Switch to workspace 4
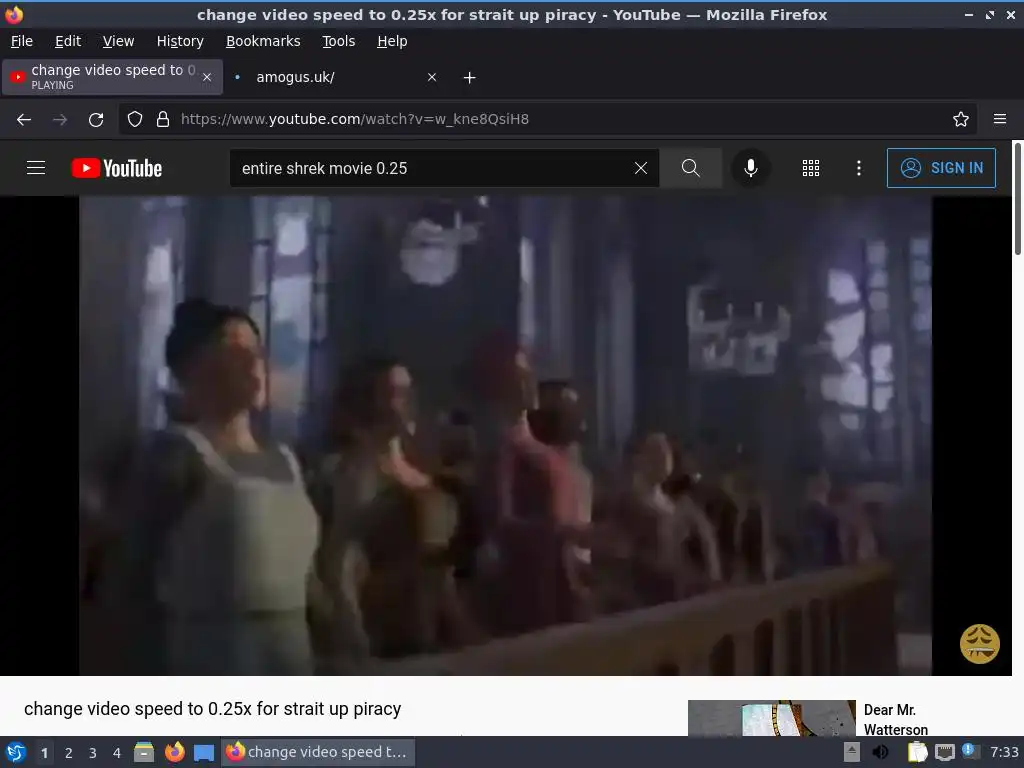The width and height of the screenshot is (1024, 768). (x=117, y=753)
